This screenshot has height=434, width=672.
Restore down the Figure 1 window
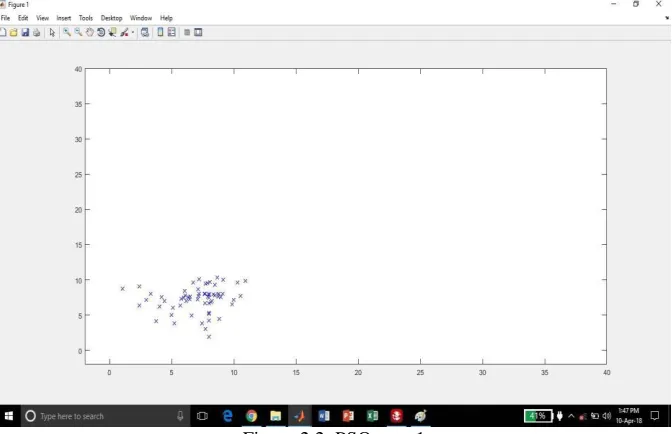(x=636, y=4)
